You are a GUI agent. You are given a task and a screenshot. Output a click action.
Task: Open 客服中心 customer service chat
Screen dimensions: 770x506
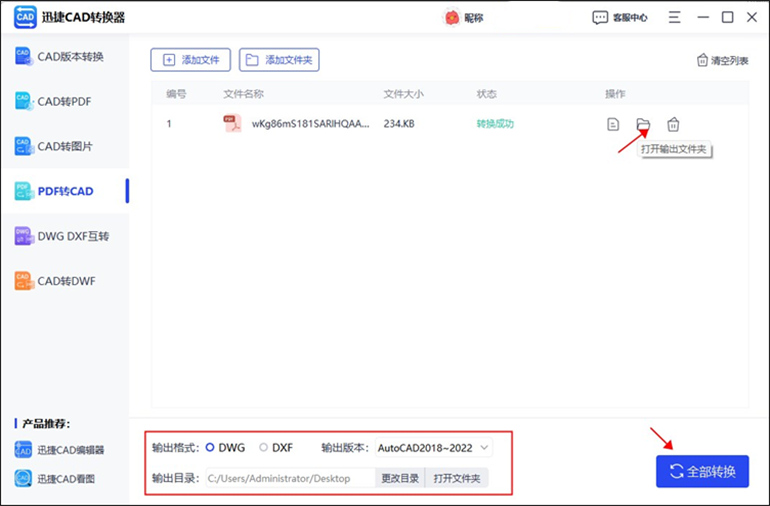620,18
